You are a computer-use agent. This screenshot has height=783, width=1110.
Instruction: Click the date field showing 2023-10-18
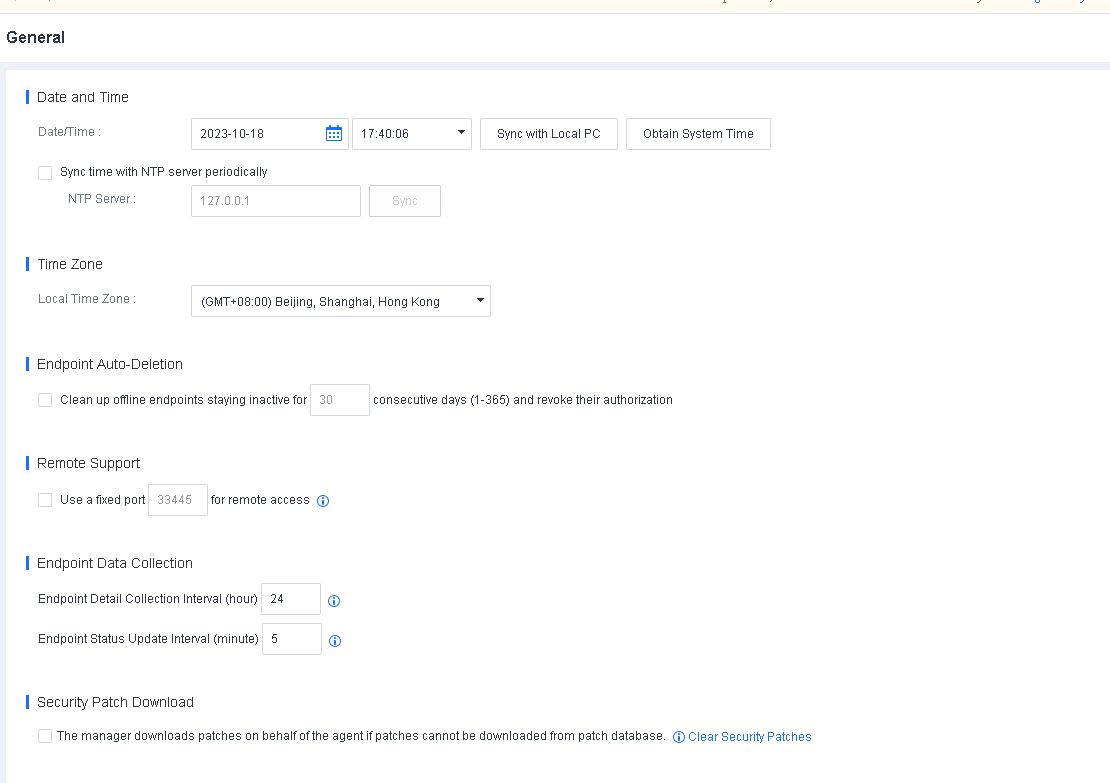click(x=258, y=134)
